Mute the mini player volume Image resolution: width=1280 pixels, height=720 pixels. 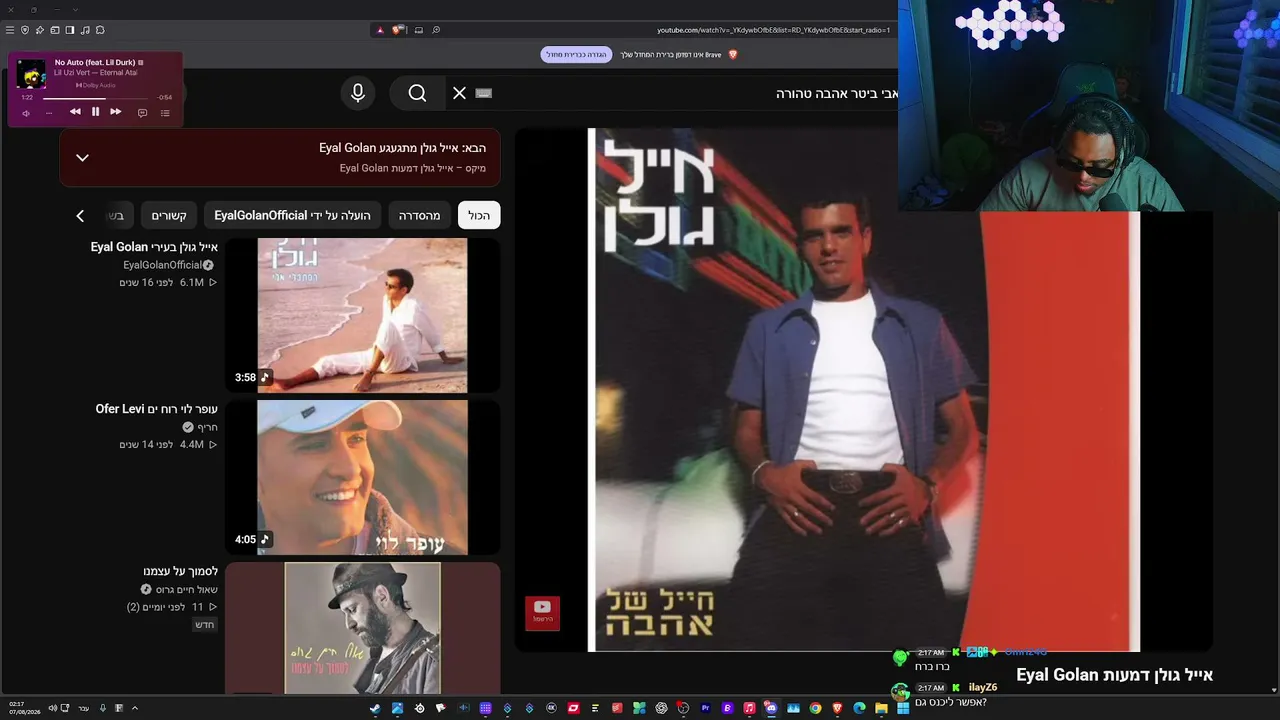pyautogui.click(x=26, y=113)
